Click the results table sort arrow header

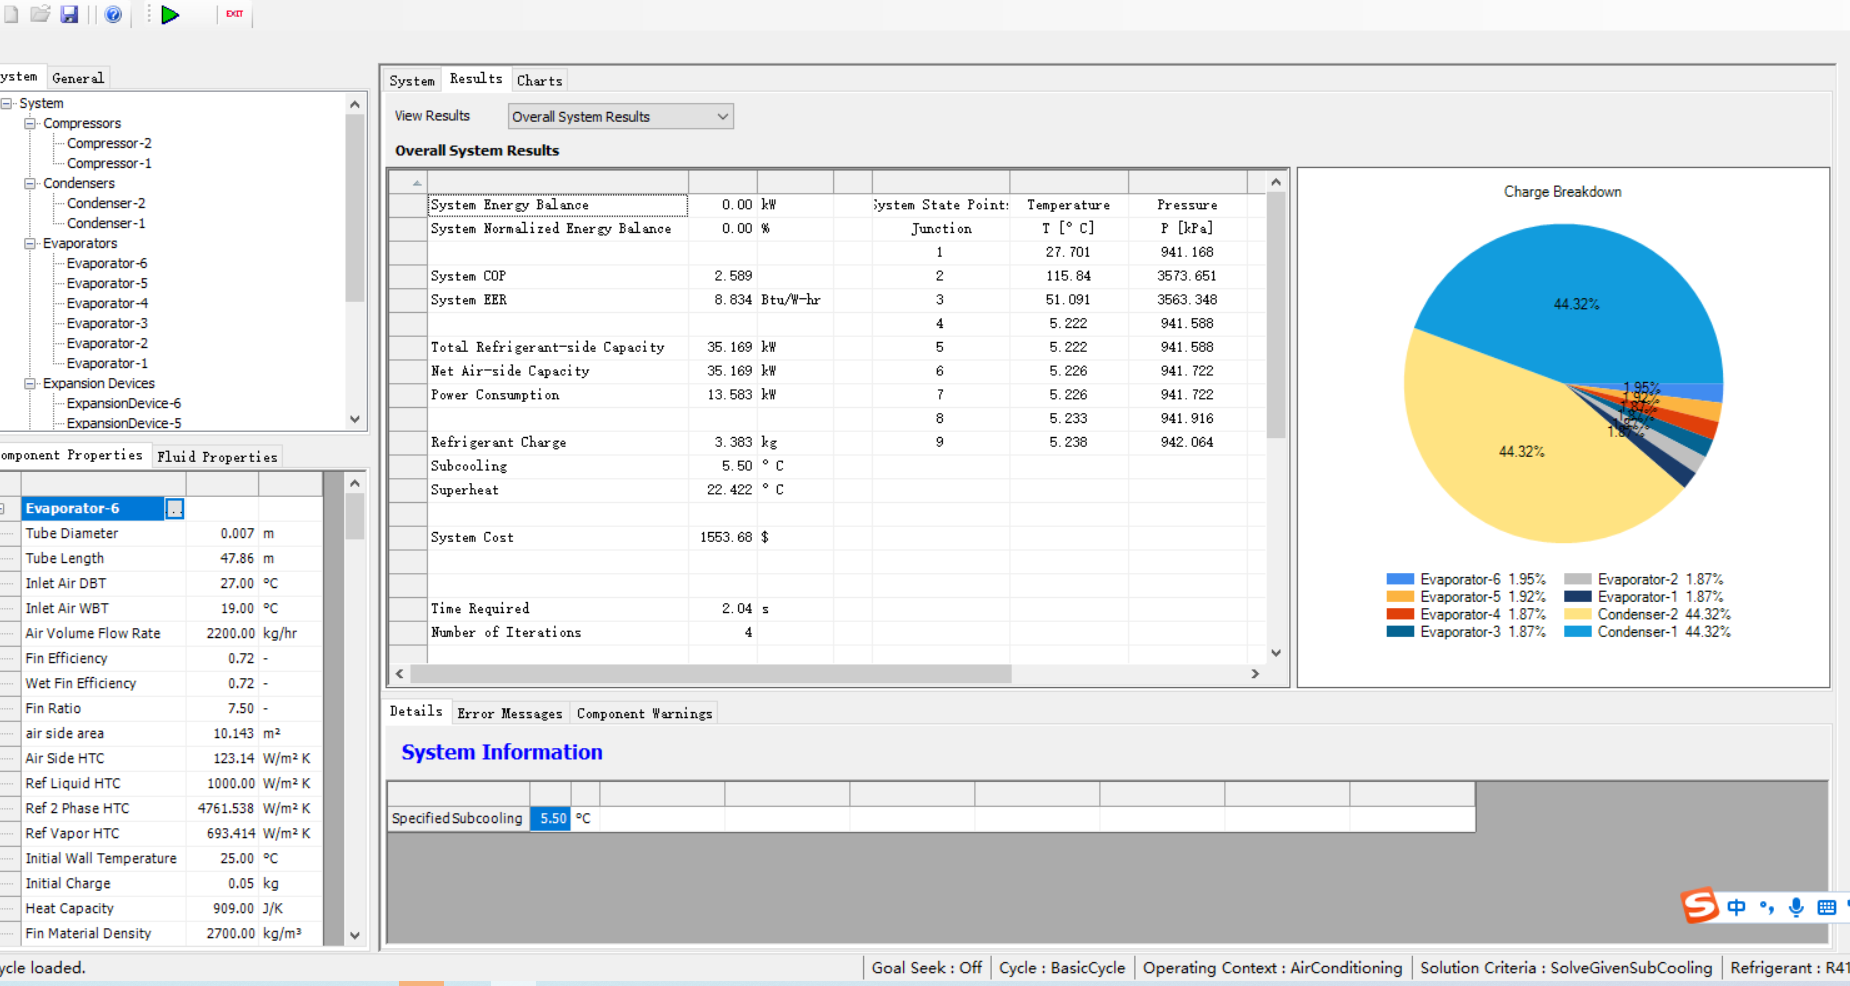point(408,182)
